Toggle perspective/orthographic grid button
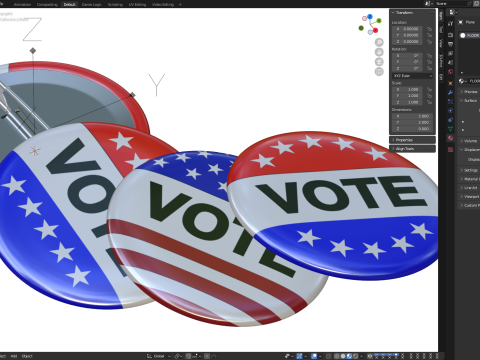 coord(379,71)
